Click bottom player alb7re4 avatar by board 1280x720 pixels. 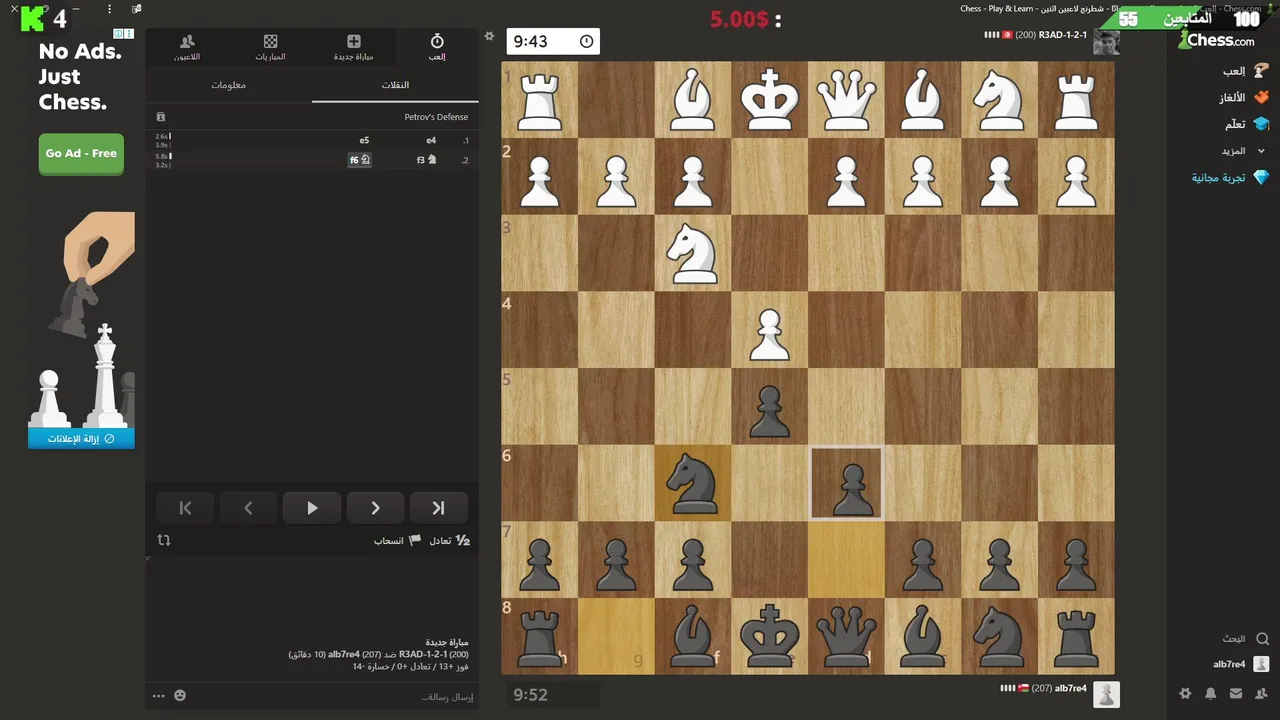1106,693
